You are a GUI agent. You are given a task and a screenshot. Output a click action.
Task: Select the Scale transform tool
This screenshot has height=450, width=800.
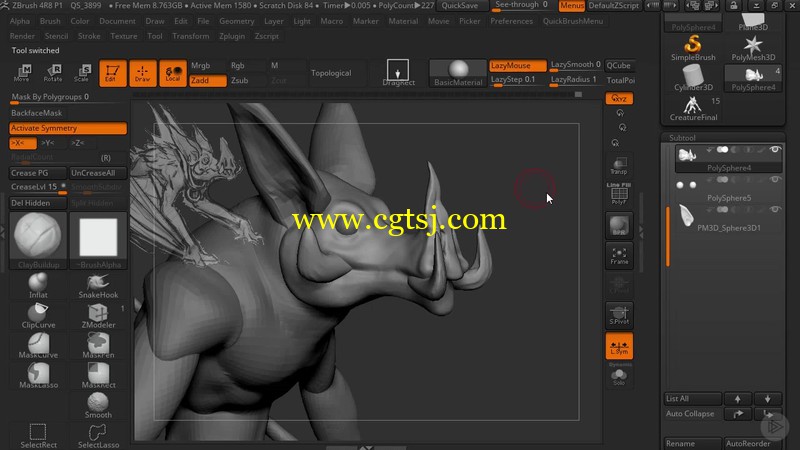click(x=82, y=73)
